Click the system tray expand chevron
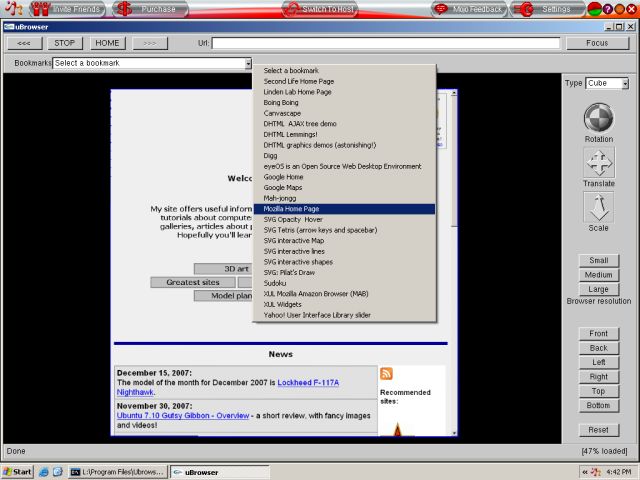Image resolution: width=640 pixels, height=480 pixels. 585,472
